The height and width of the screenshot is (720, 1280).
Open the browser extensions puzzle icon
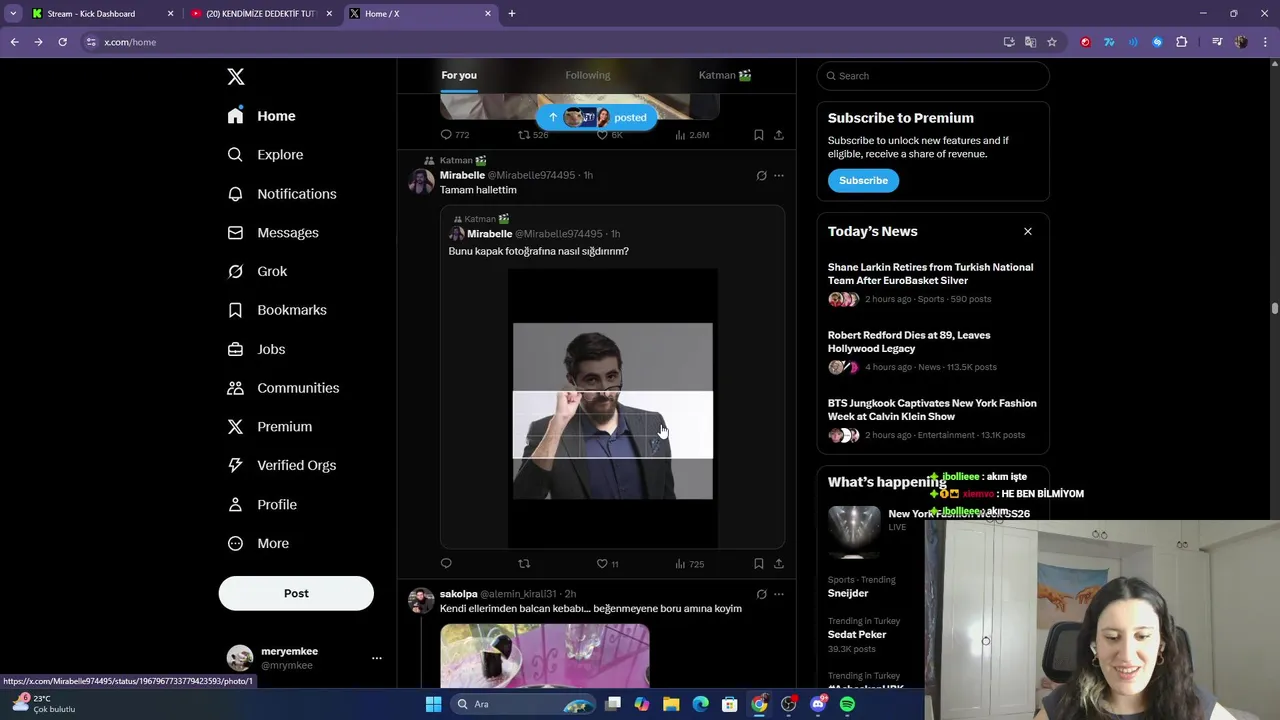(1181, 42)
